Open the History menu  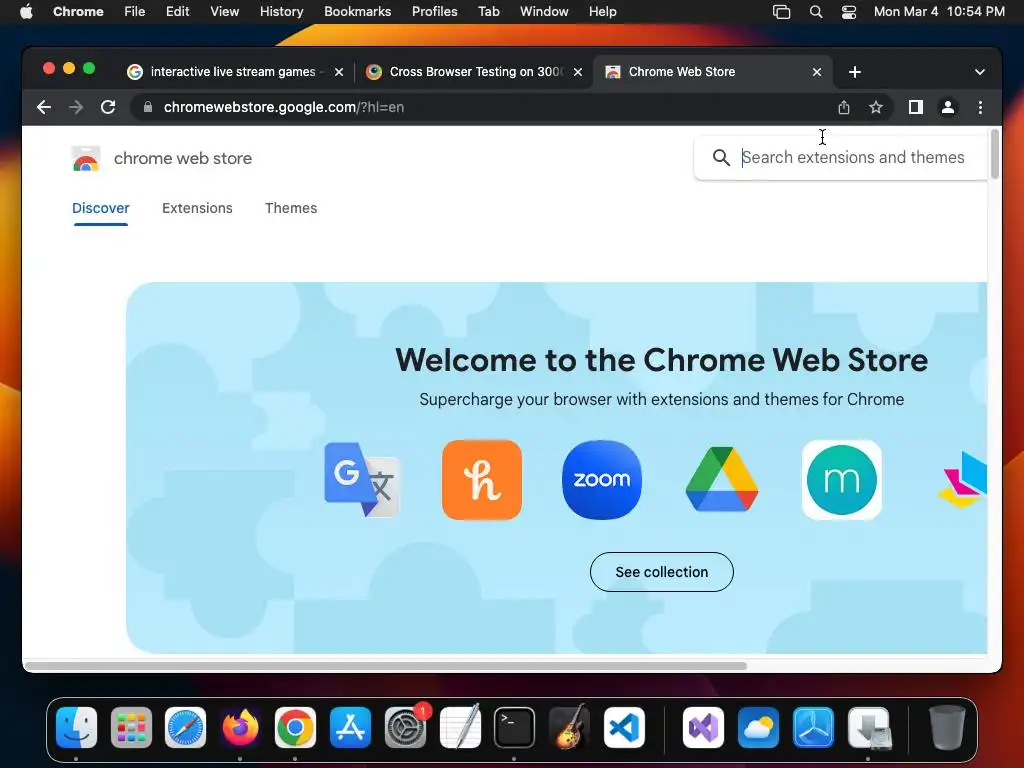click(281, 12)
